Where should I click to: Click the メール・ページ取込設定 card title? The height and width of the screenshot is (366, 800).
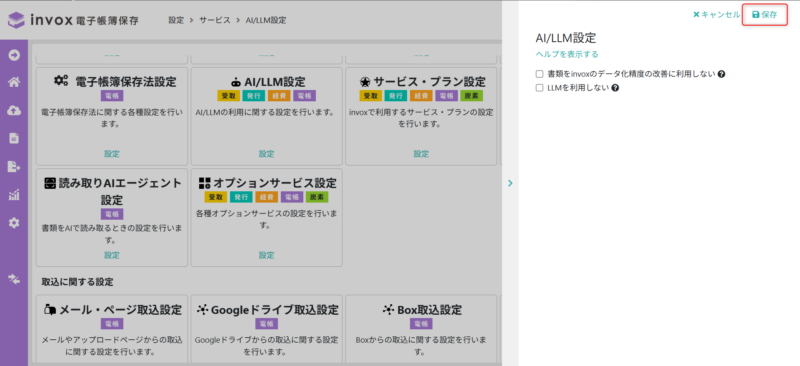coord(121,310)
